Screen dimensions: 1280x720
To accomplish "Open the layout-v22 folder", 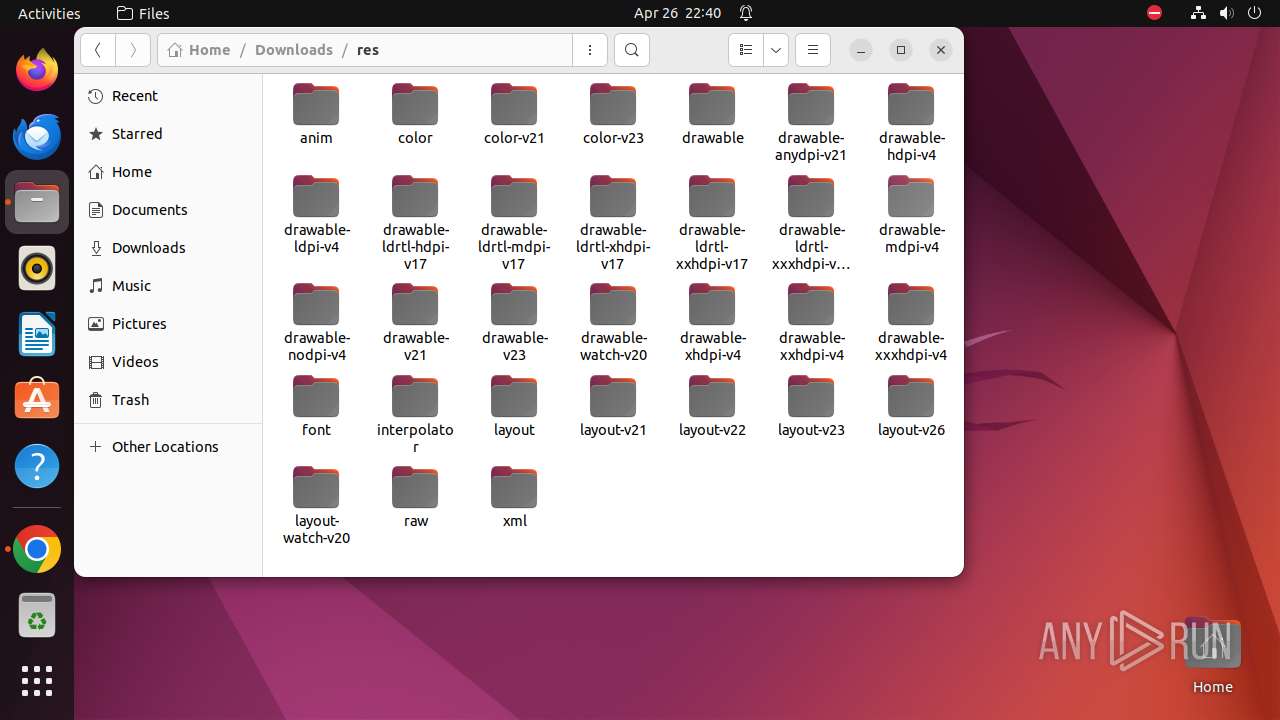I will [712, 407].
